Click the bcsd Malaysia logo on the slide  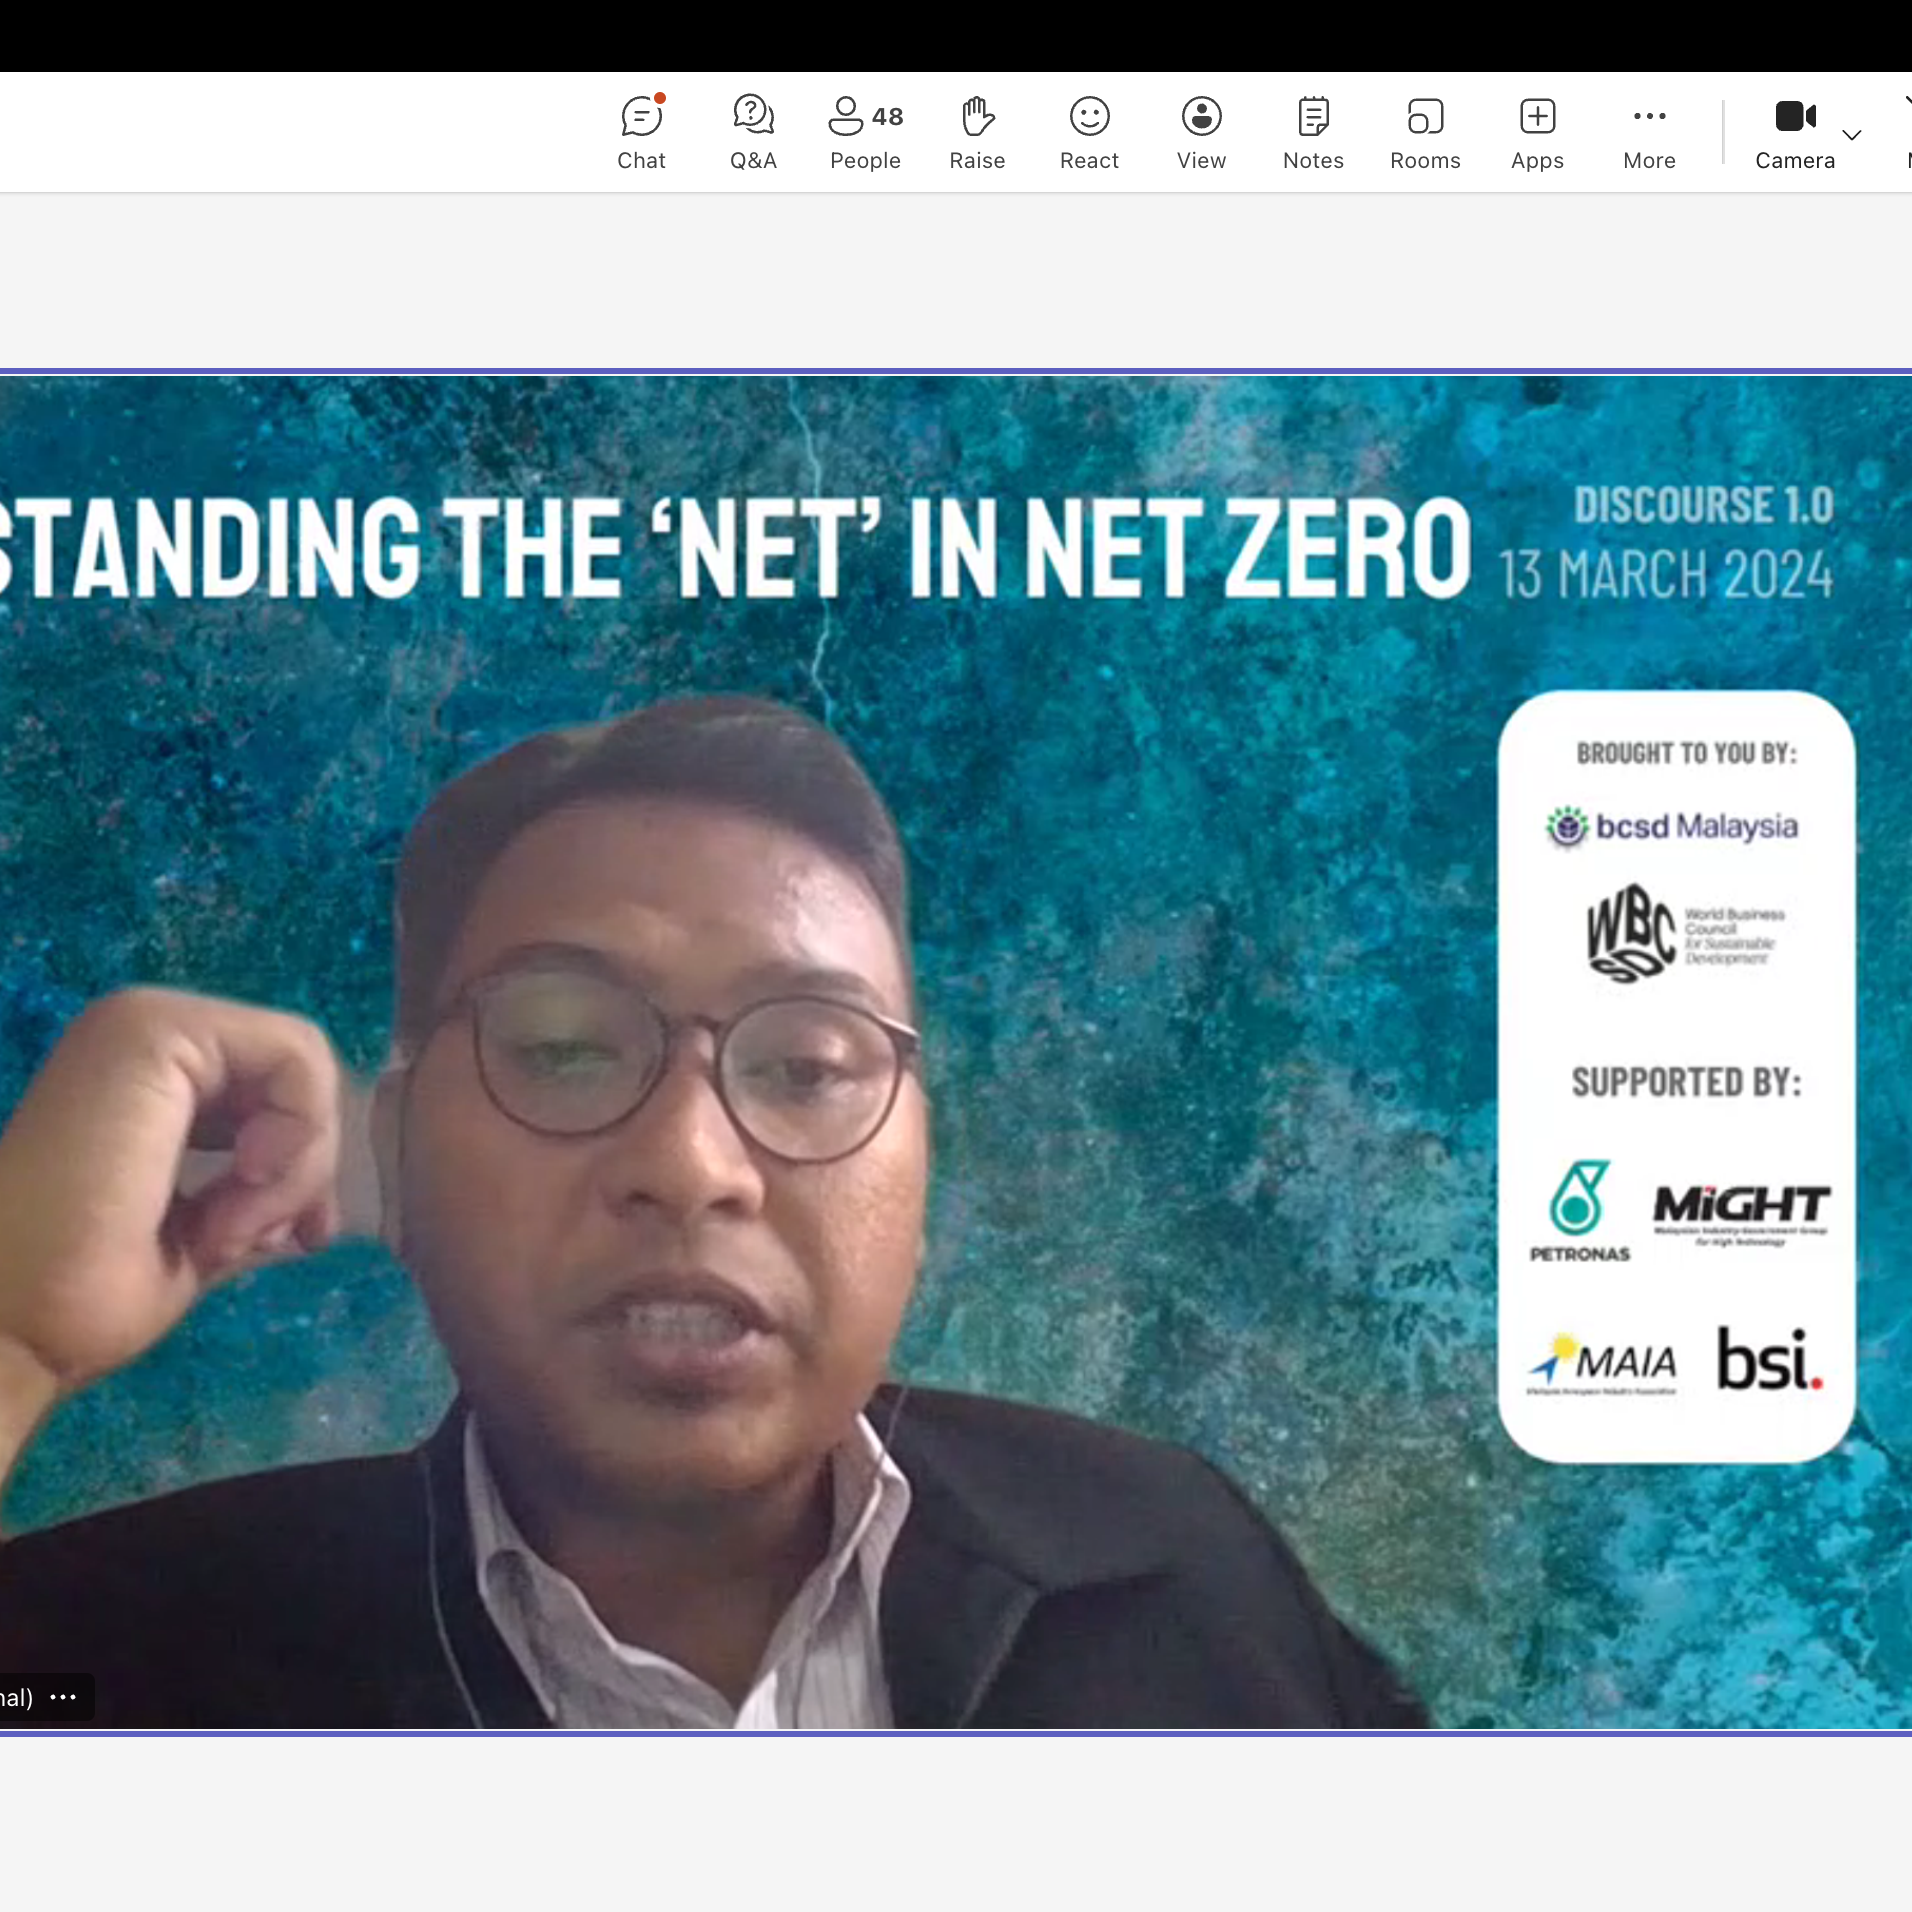pos(1672,827)
